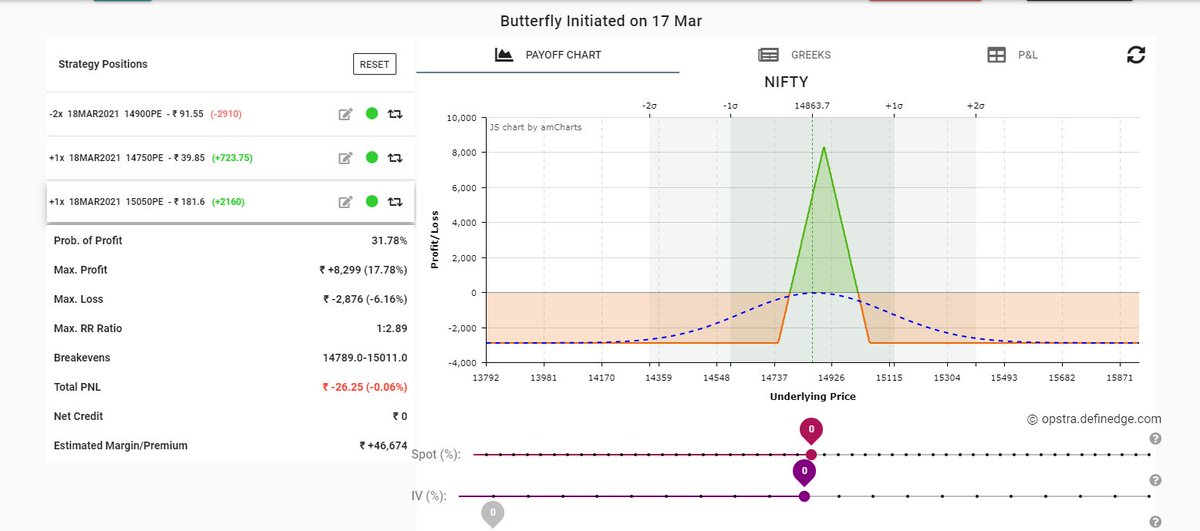This screenshot has height=531, width=1200.
Task: Click the RESET button
Action: [x=374, y=64]
